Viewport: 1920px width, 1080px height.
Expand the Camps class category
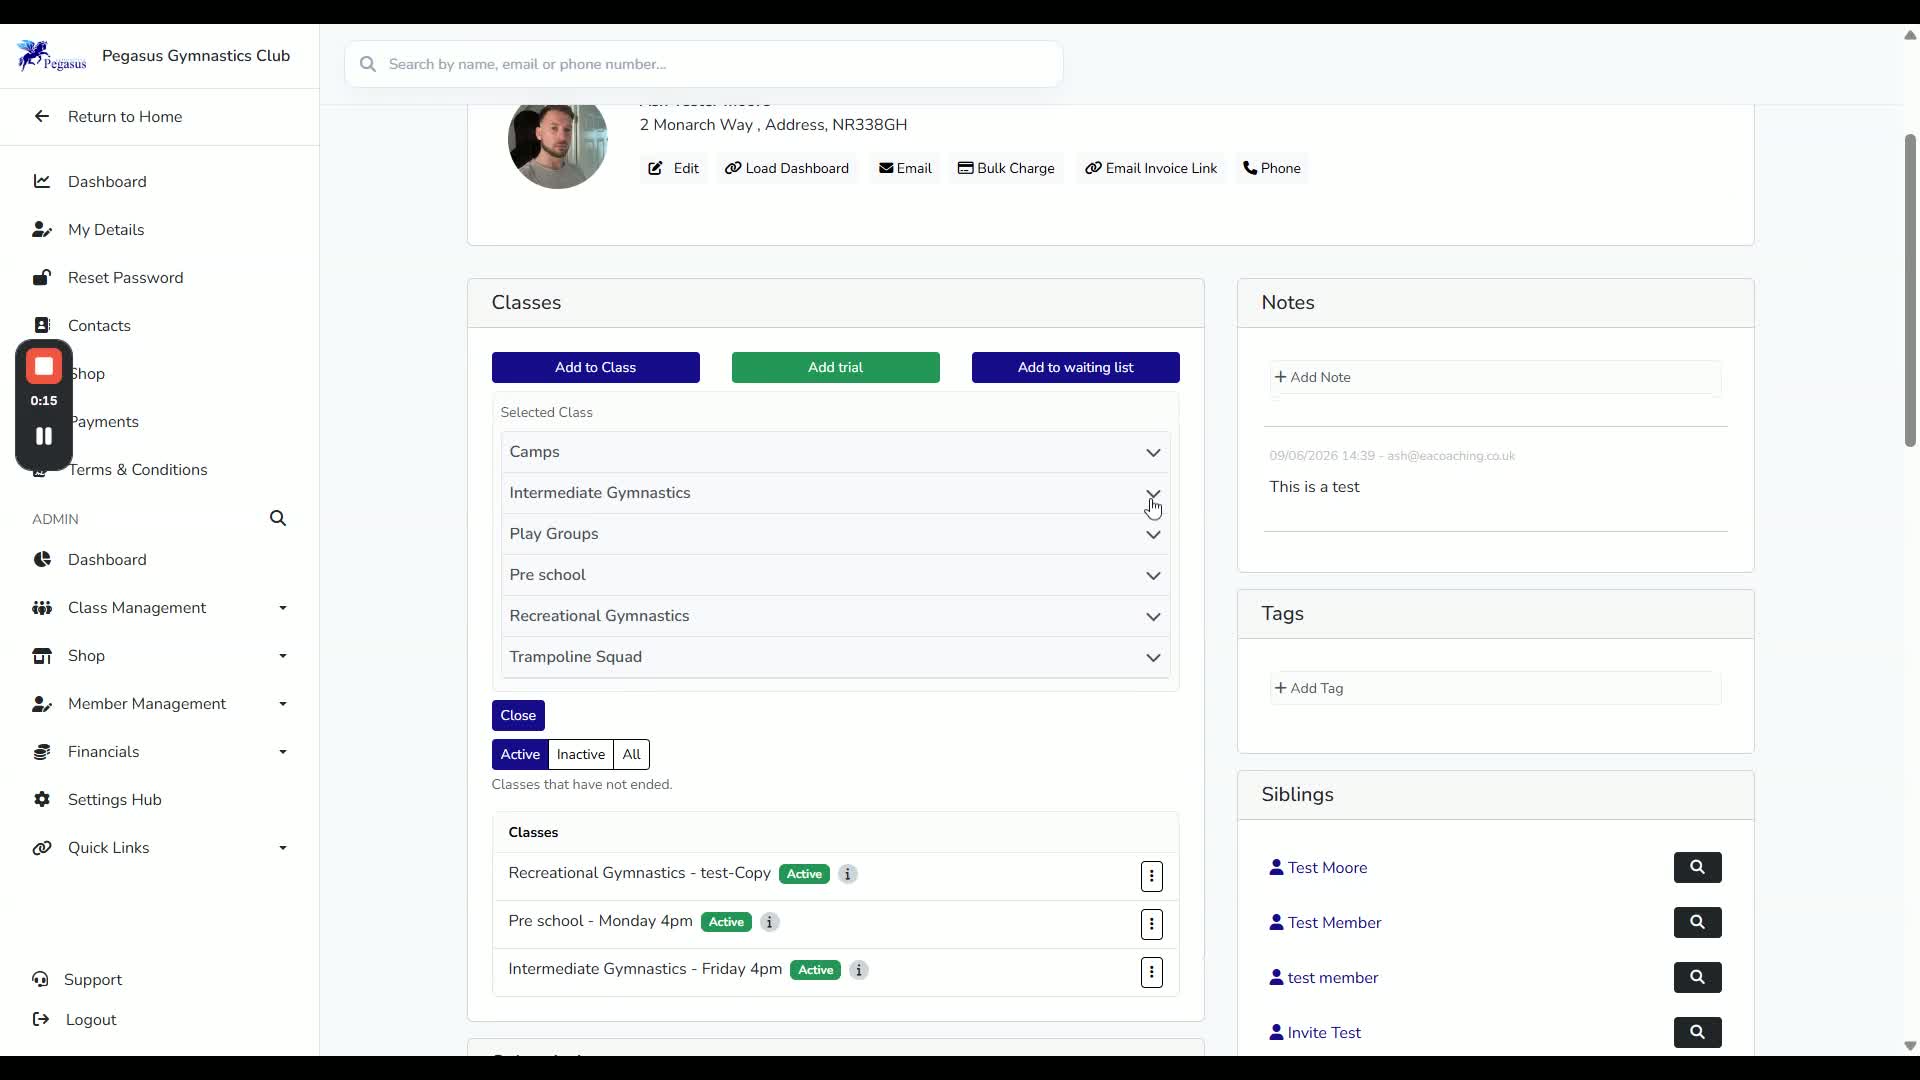[835, 452]
